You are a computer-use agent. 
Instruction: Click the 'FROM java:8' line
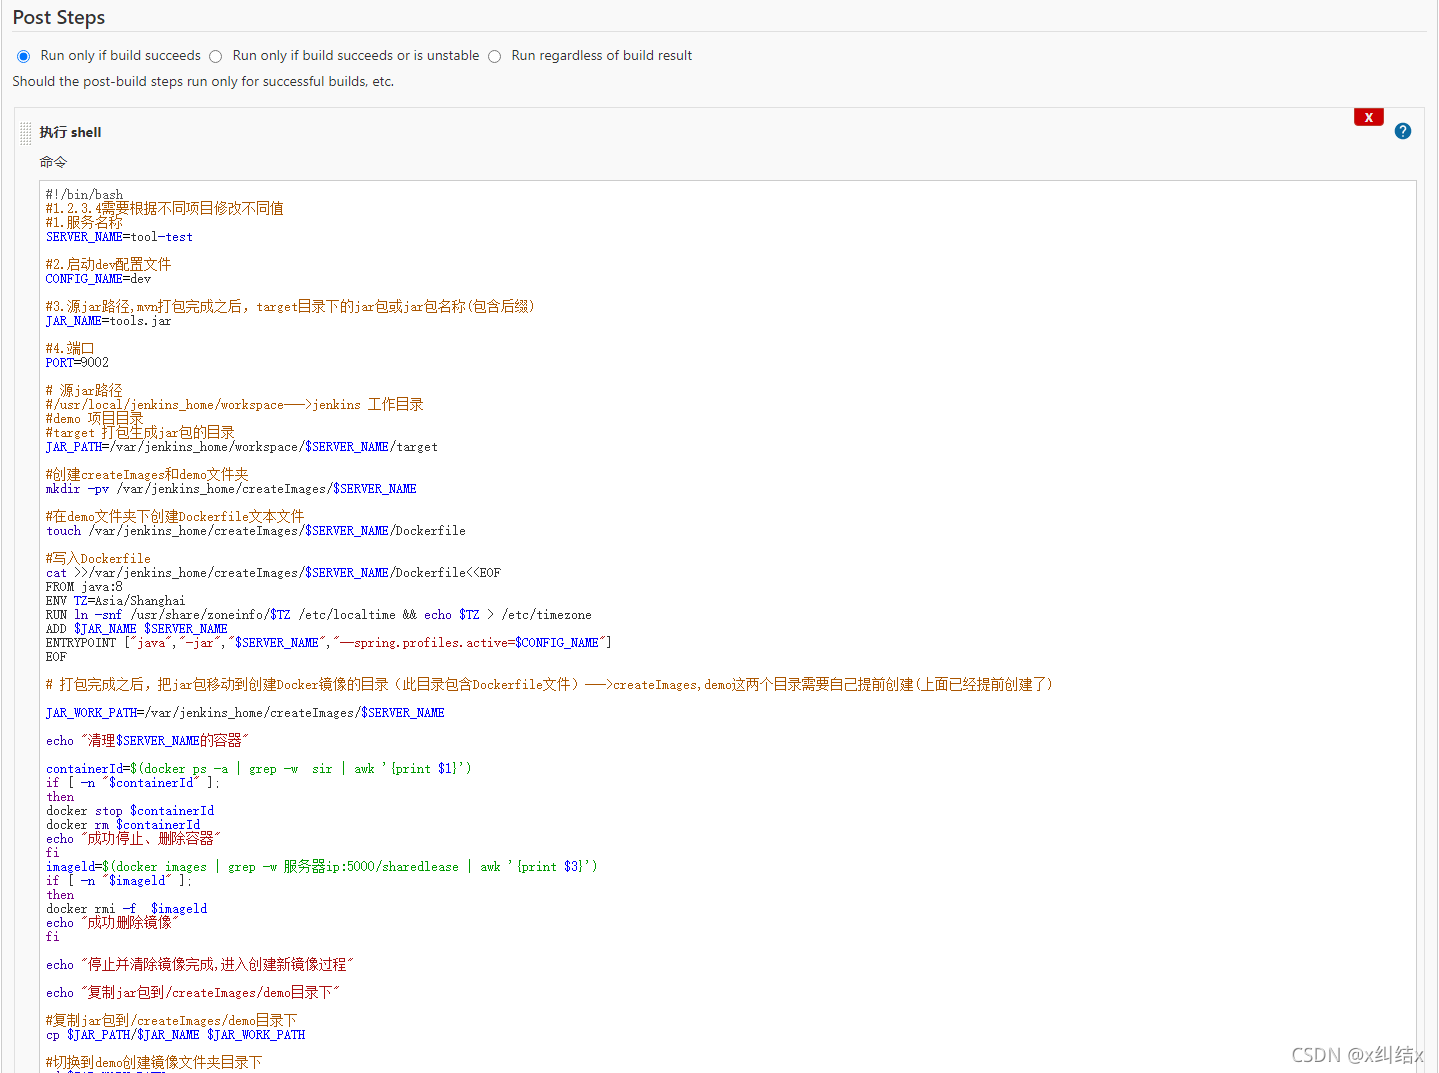84,587
